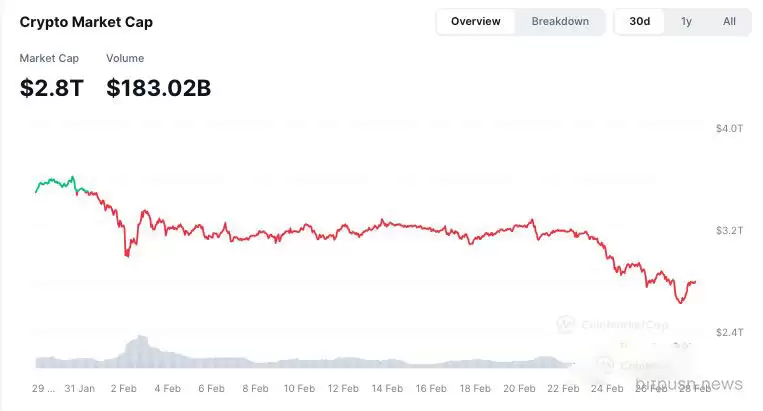Click the 2 Feb date marker

[x=124, y=388]
